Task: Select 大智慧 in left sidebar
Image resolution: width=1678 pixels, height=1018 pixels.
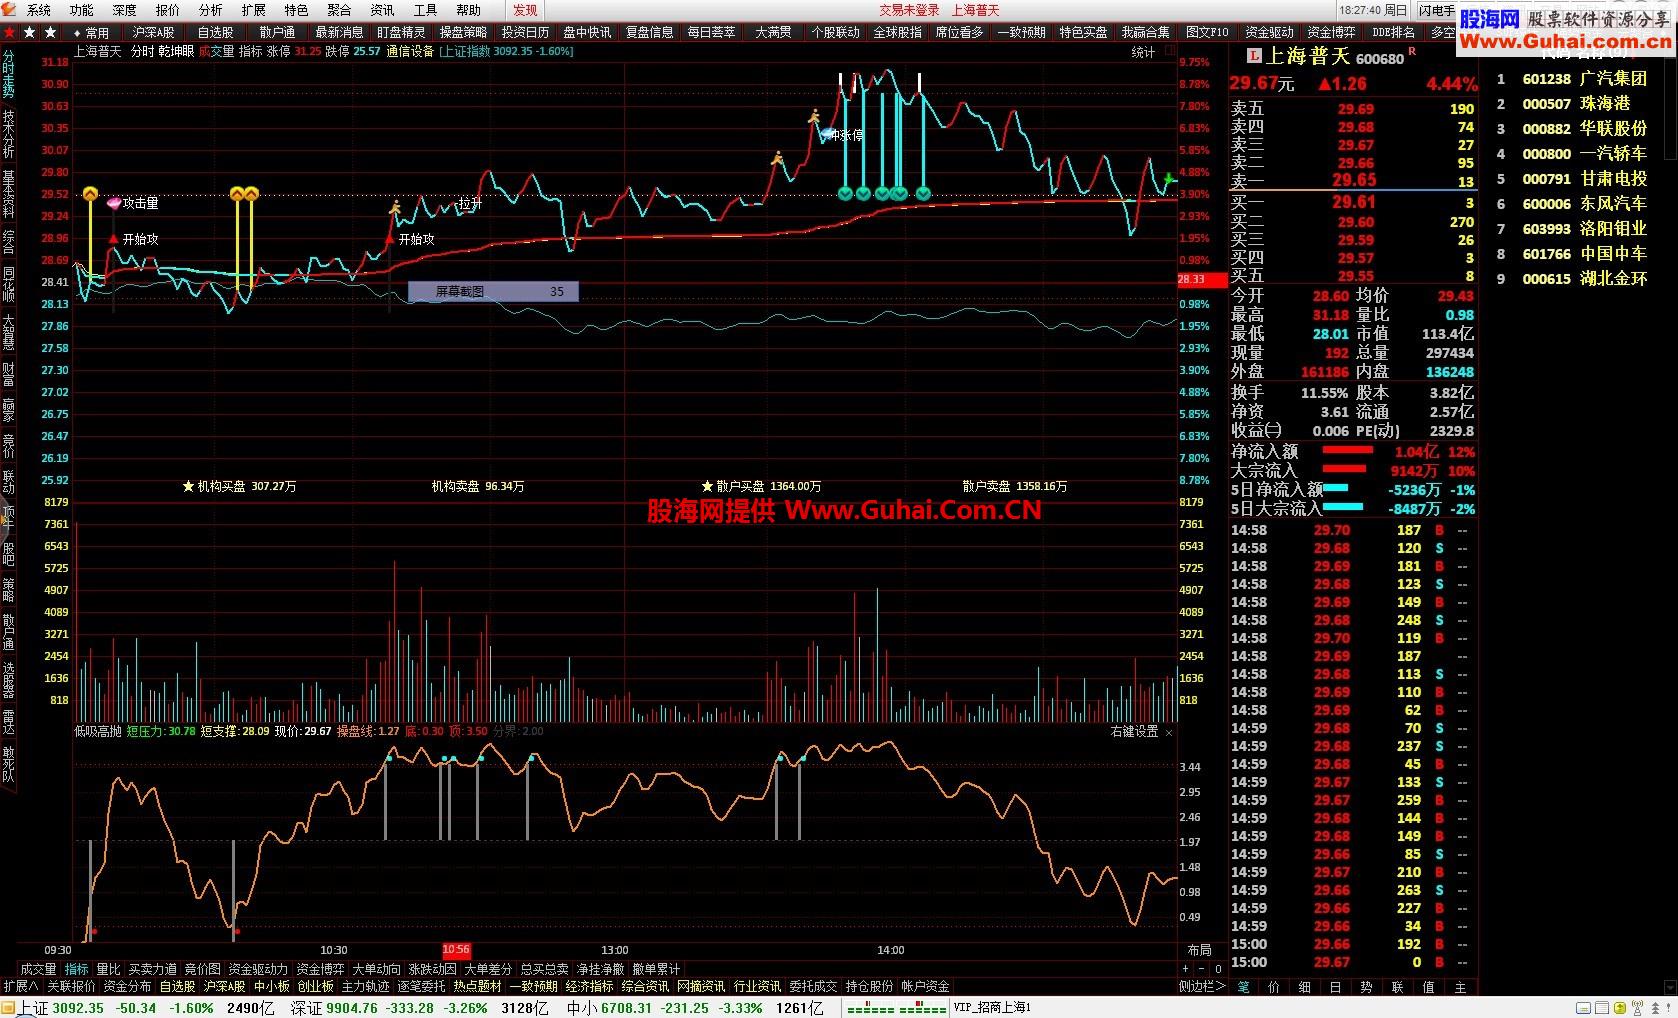Action: 8,332
